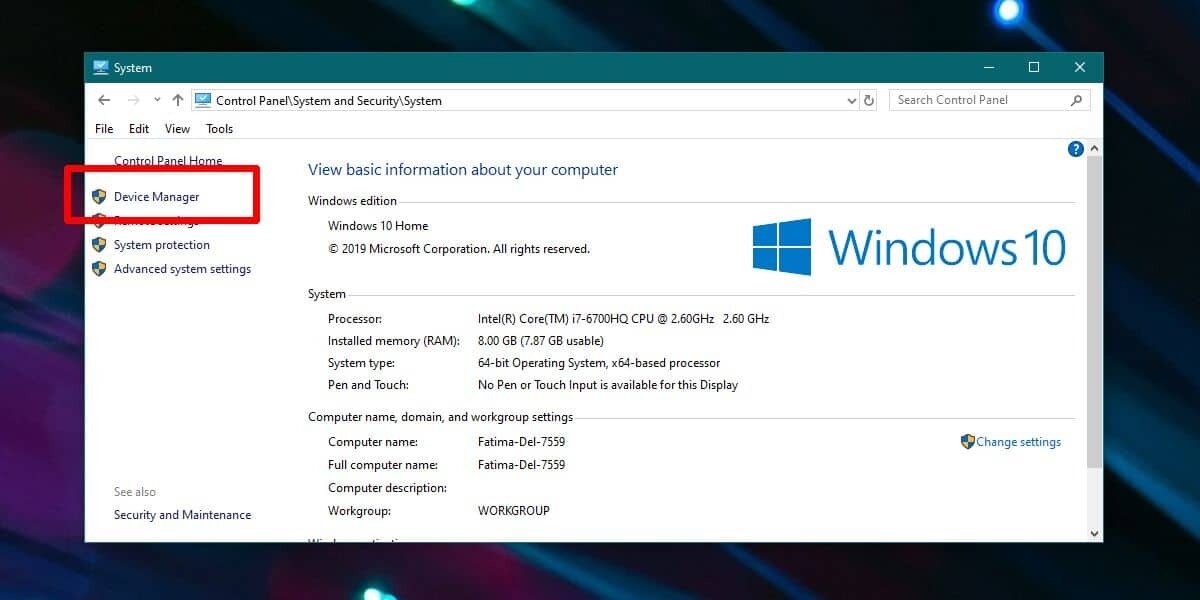Viewport: 1200px width, 600px height.
Task: Click the text '8.00 GB (7.87 GB usable)'
Action: [541, 341]
